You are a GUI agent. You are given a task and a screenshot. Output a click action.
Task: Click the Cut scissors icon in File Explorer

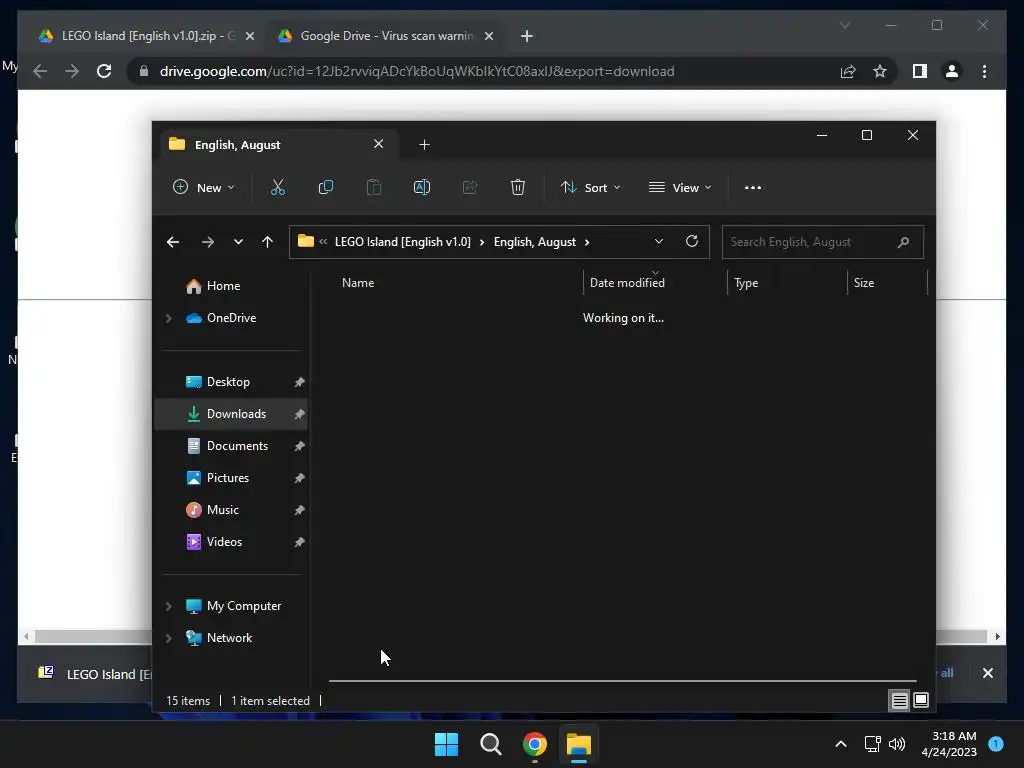click(278, 187)
